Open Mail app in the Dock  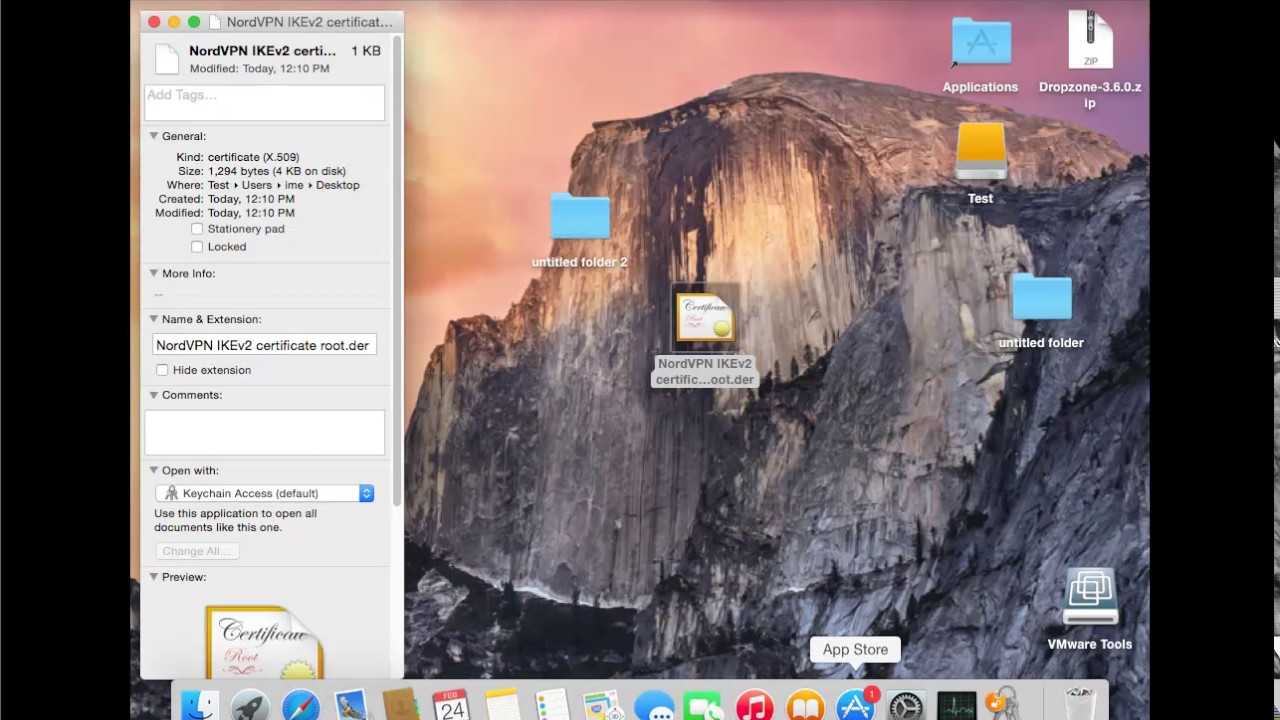coord(351,704)
